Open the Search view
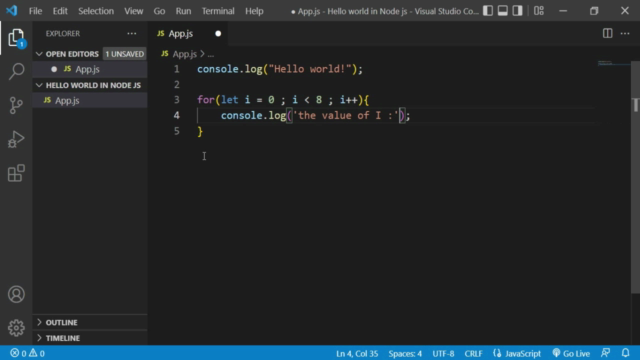 pyautogui.click(x=16, y=71)
